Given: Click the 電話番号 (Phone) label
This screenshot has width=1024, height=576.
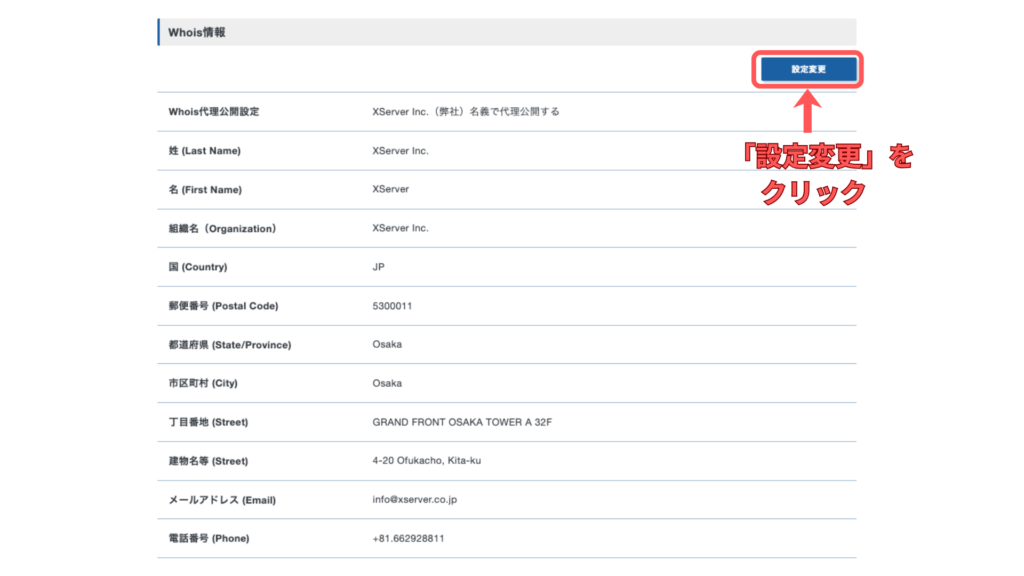Looking at the screenshot, I should pos(209,538).
